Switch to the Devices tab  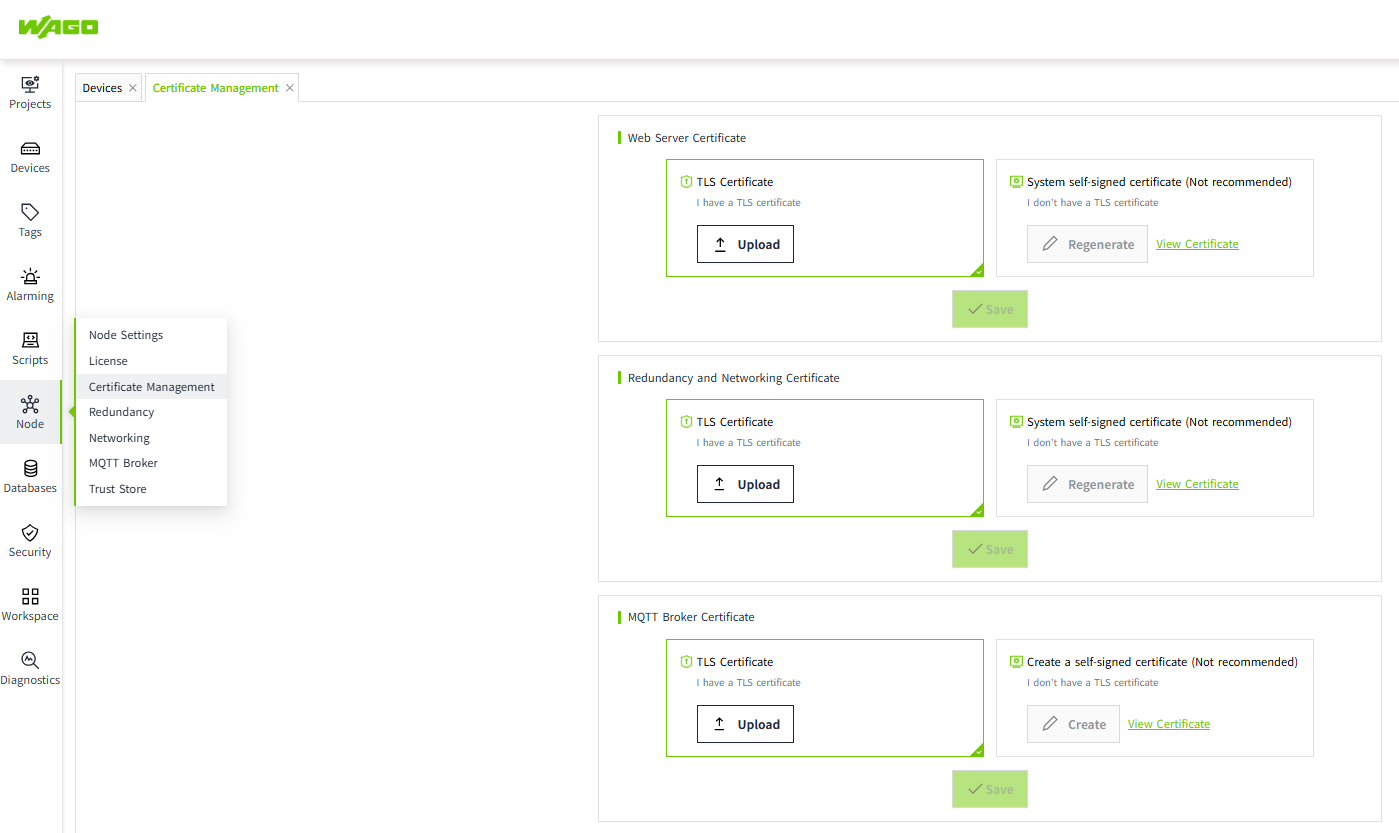(101, 88)
